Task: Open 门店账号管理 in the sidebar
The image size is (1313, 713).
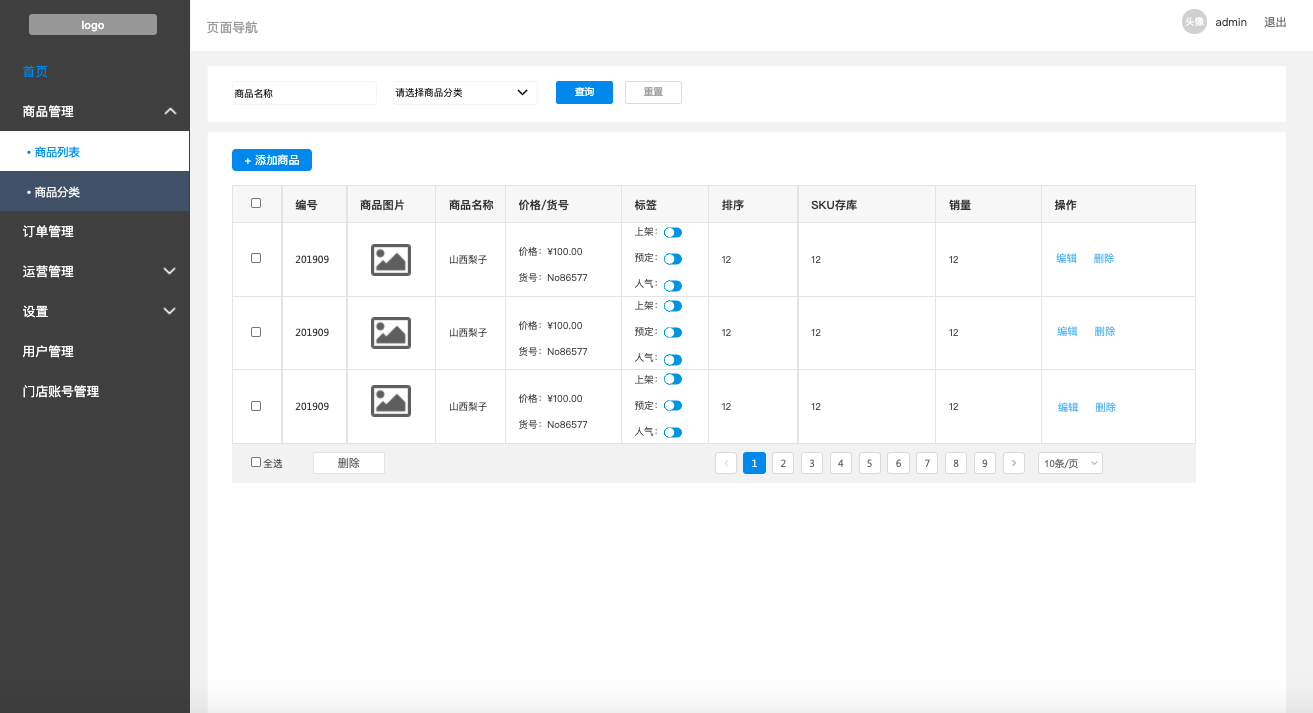Action: click(x=61, y=391)
